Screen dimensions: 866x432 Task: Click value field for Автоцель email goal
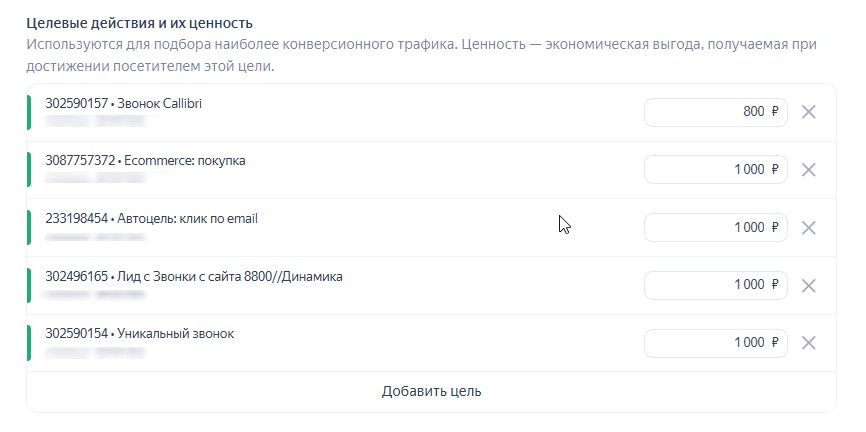(x=715, y=228)
